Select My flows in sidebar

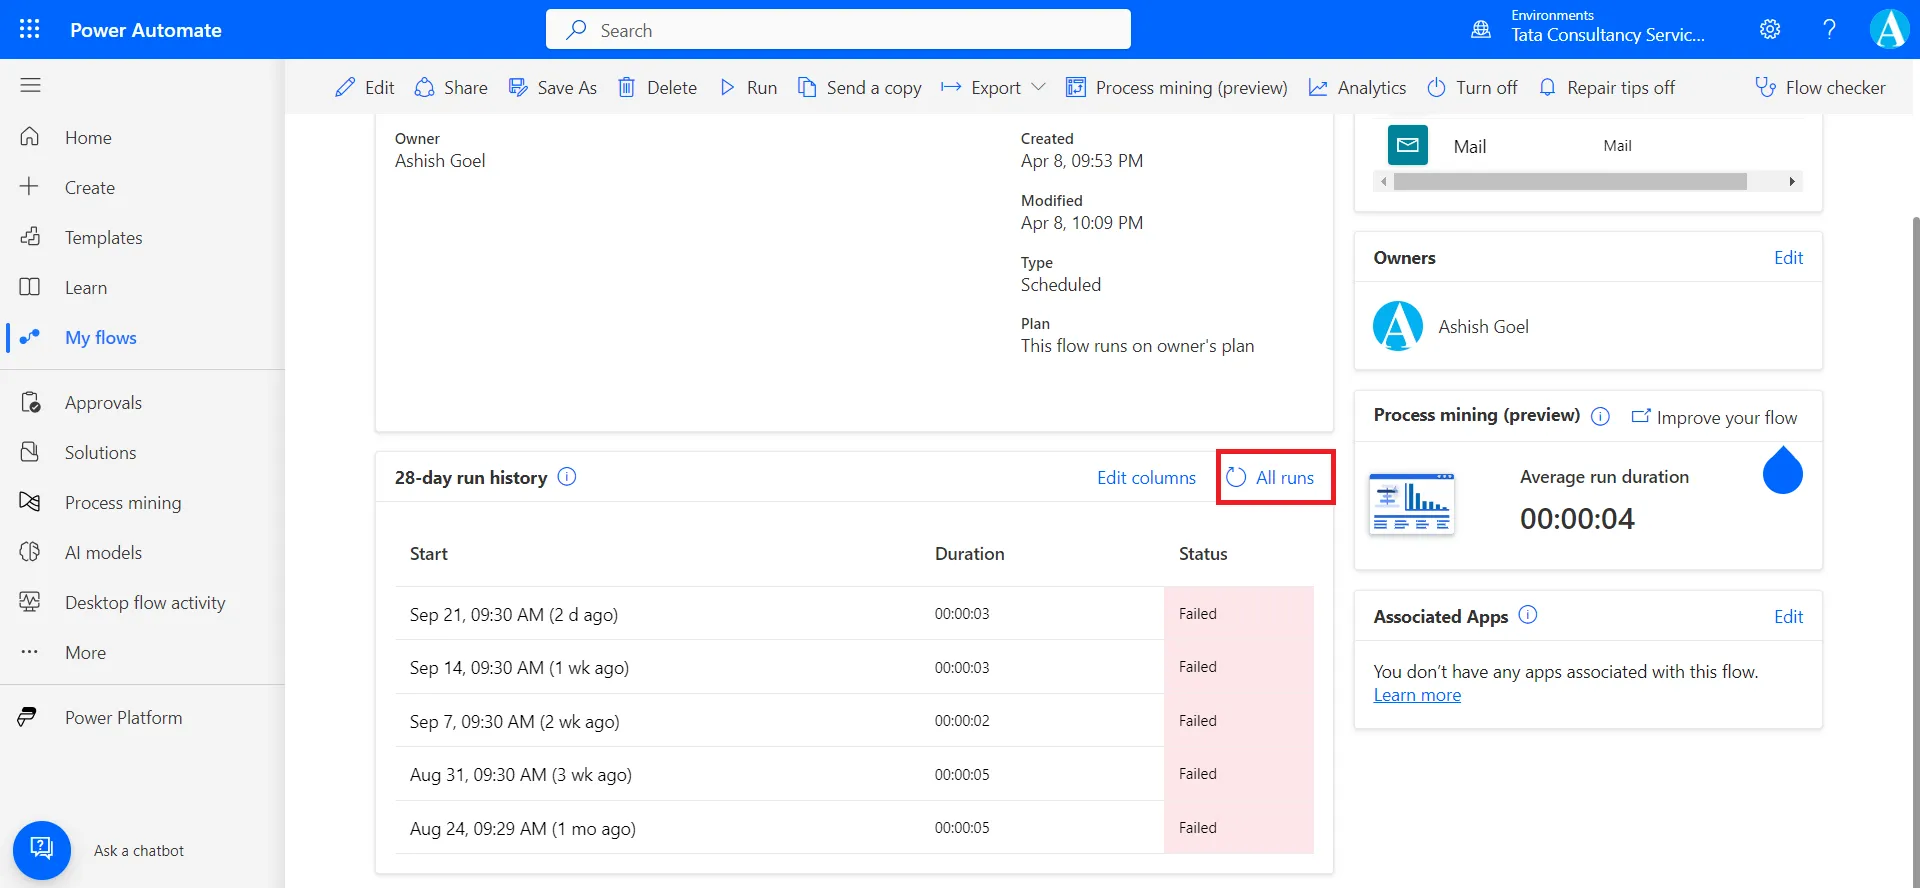pyautogui.click(x=142, y=337)
